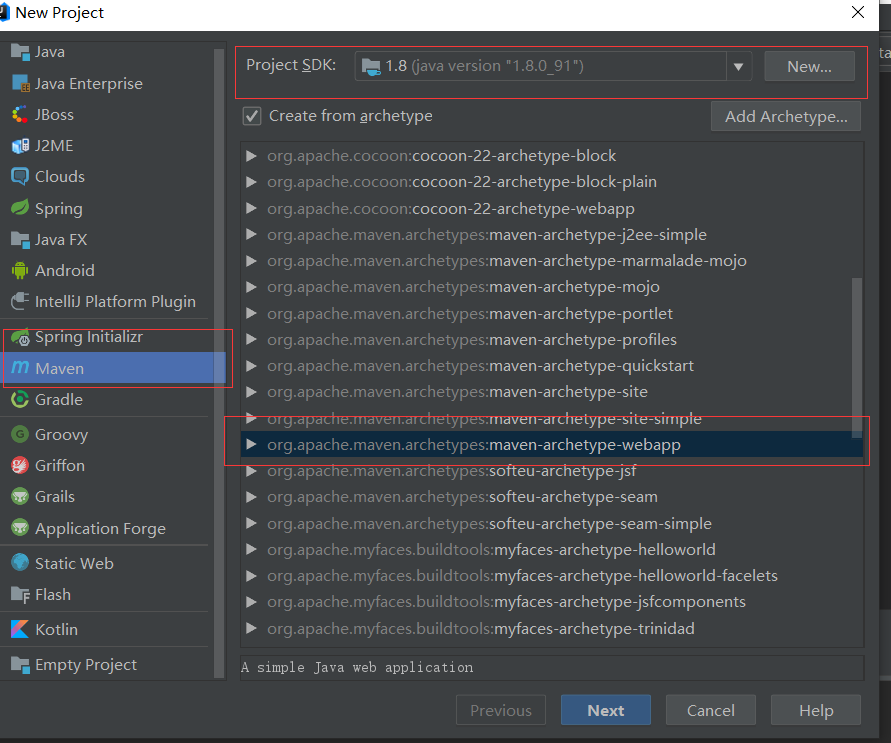This screenshot has width=891, height=743.
Task: Click the JBoss icon
Action: [19, 114]
